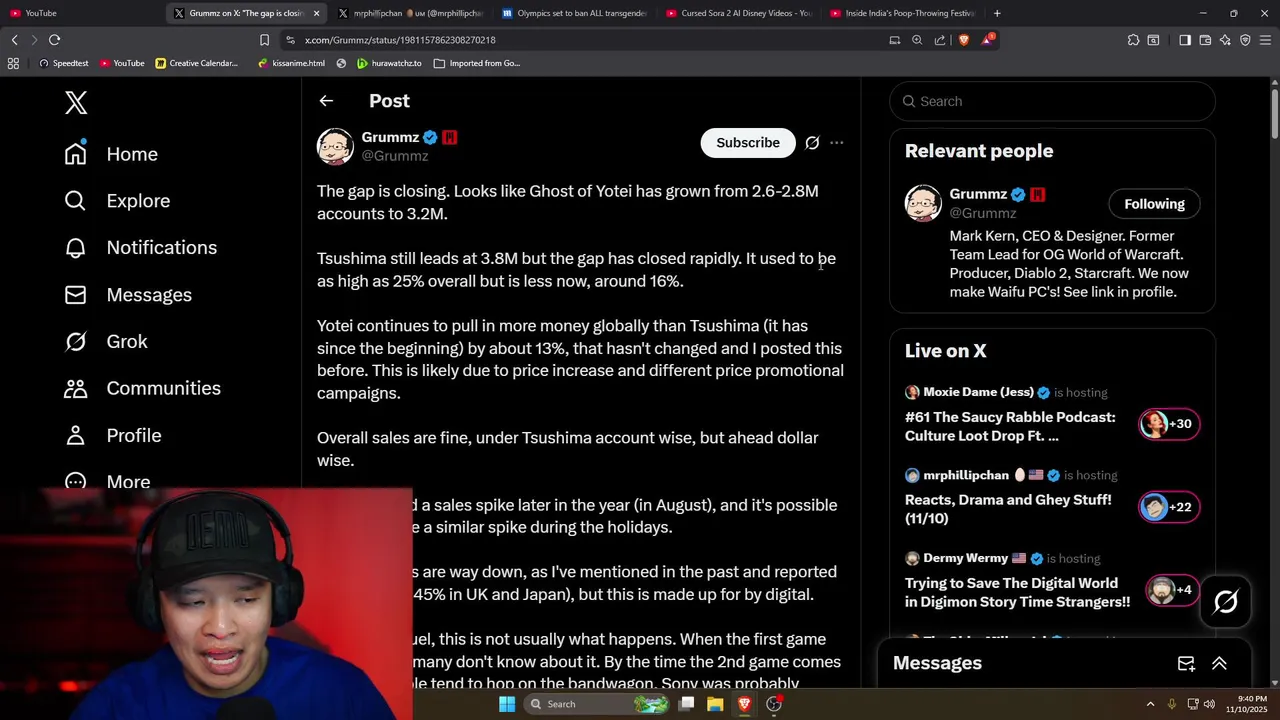Screen dimensions: 1280x720
Task: Open Digimon Story Time Strangers live space
Action: pos(1017,592)
